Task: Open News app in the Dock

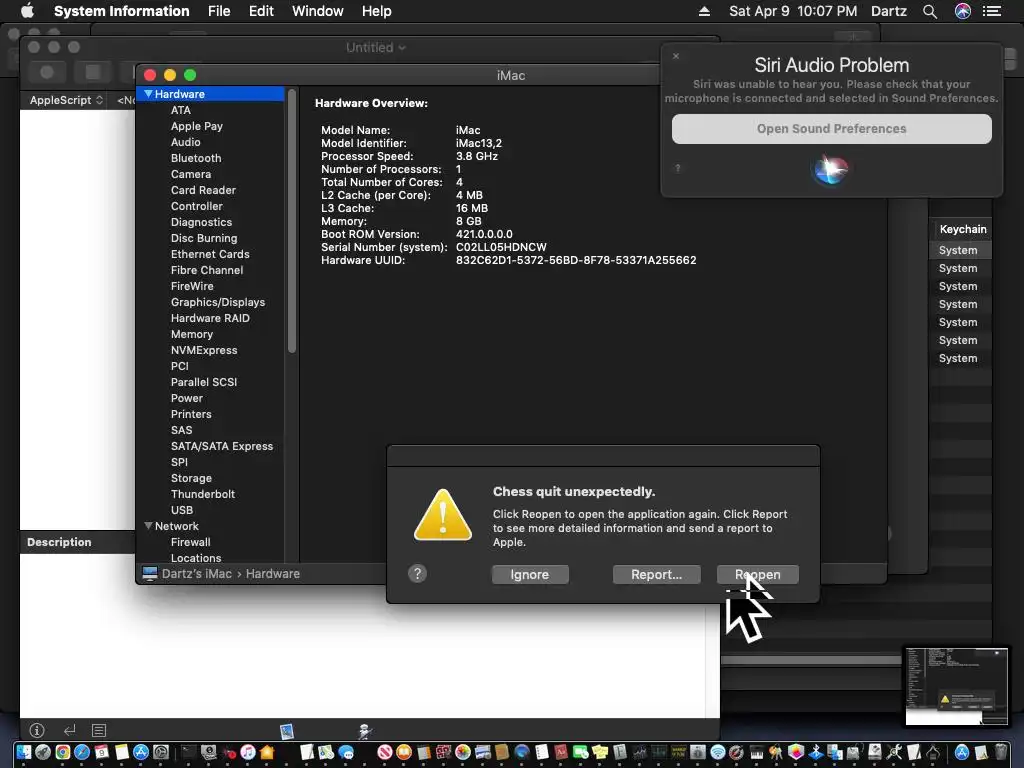Action: pos(385,752)
